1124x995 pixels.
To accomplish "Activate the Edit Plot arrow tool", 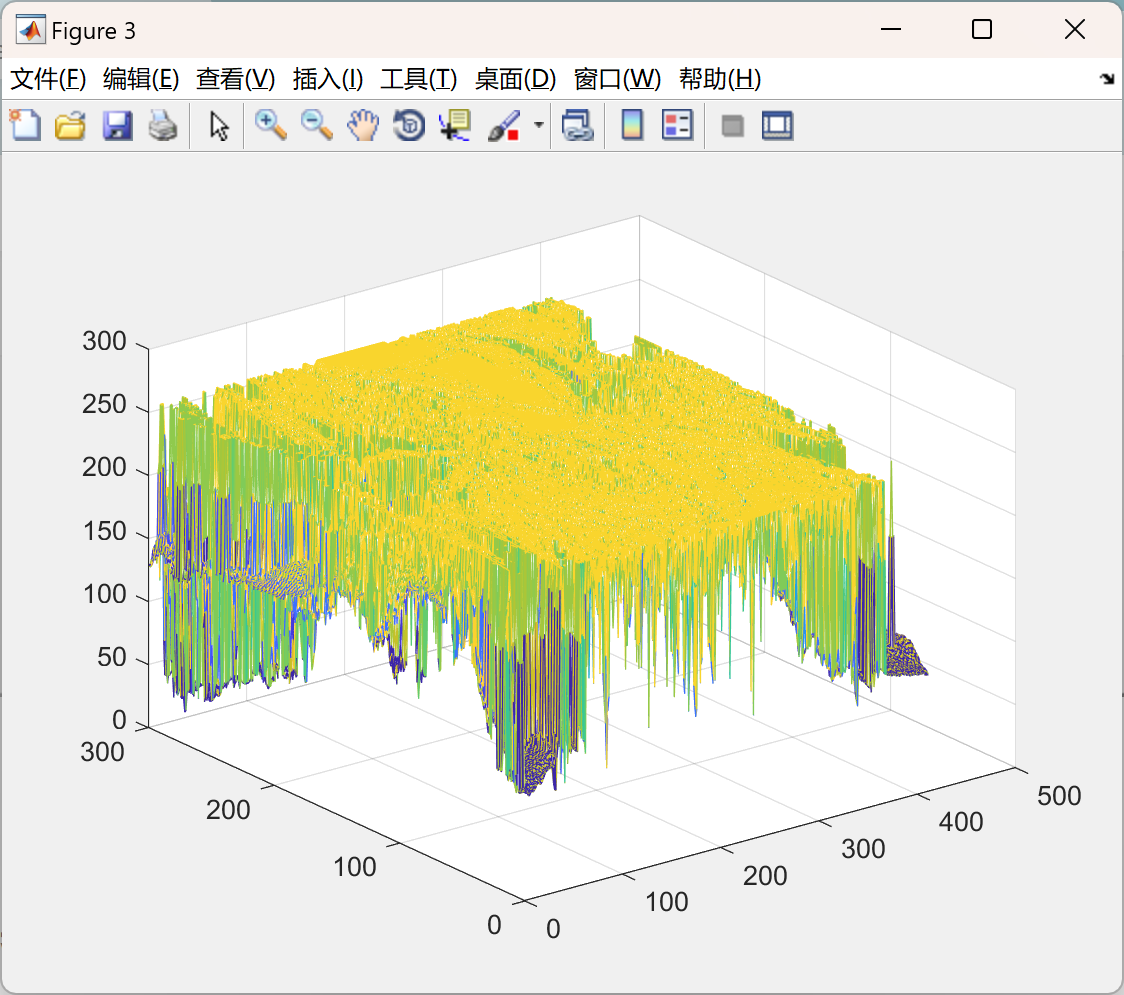I will tap(219, 126).
